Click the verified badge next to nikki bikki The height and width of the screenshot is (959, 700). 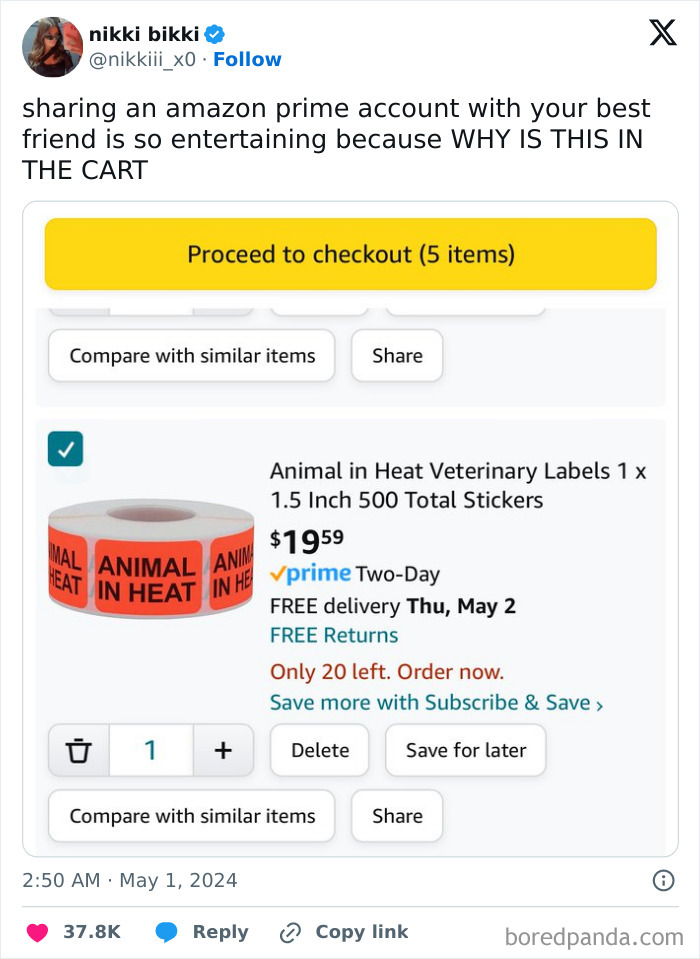coord(215,36)
